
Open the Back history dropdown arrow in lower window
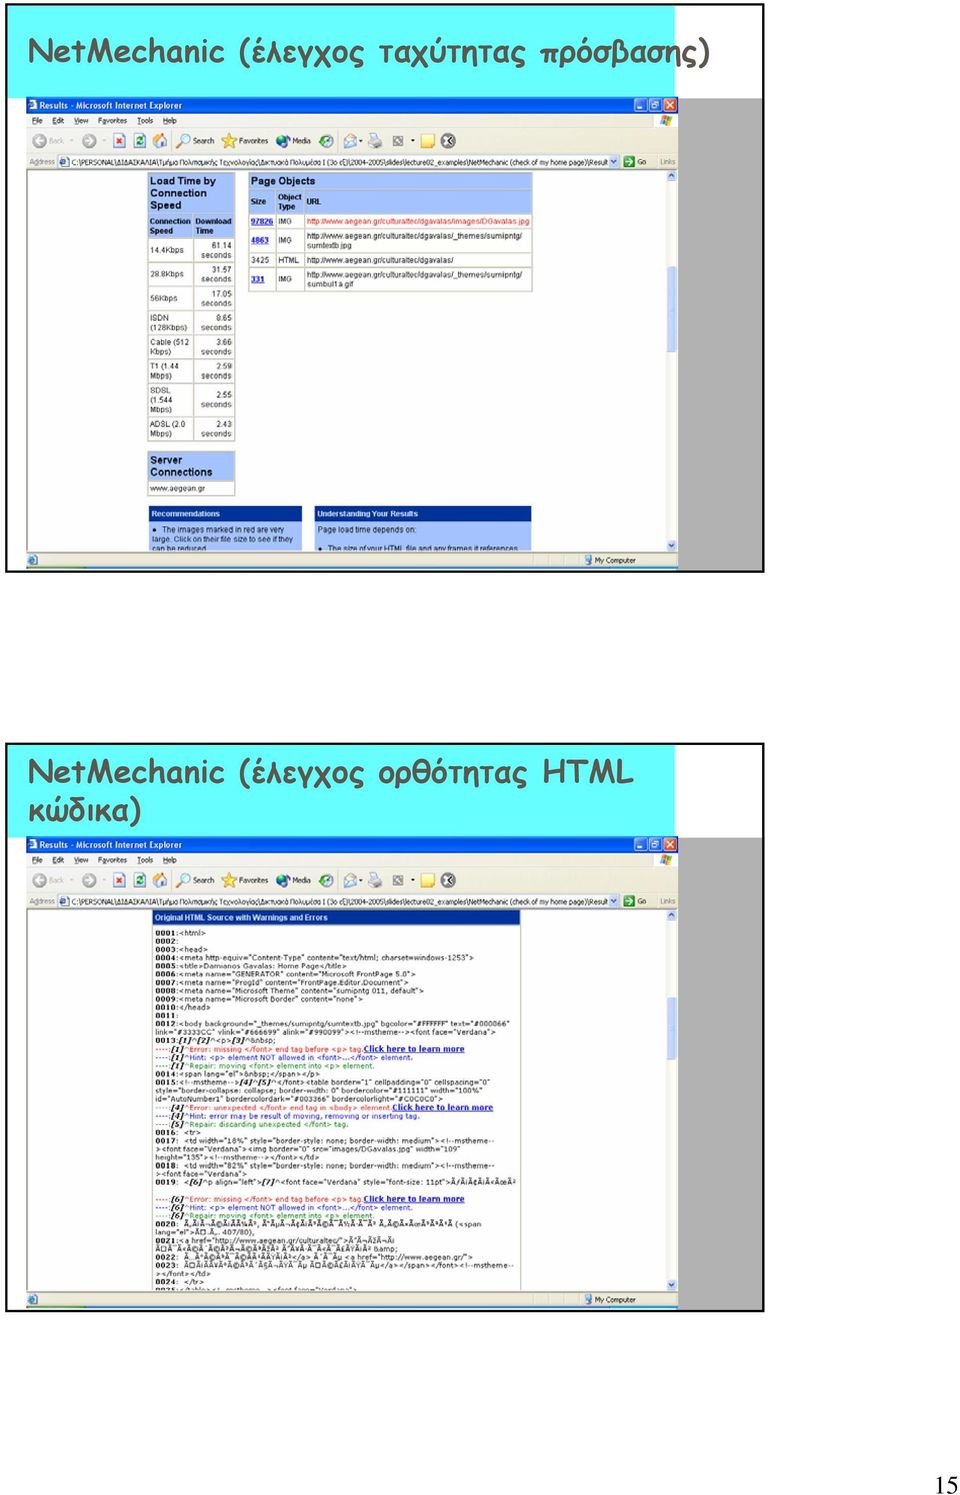[x=72, y=880]
